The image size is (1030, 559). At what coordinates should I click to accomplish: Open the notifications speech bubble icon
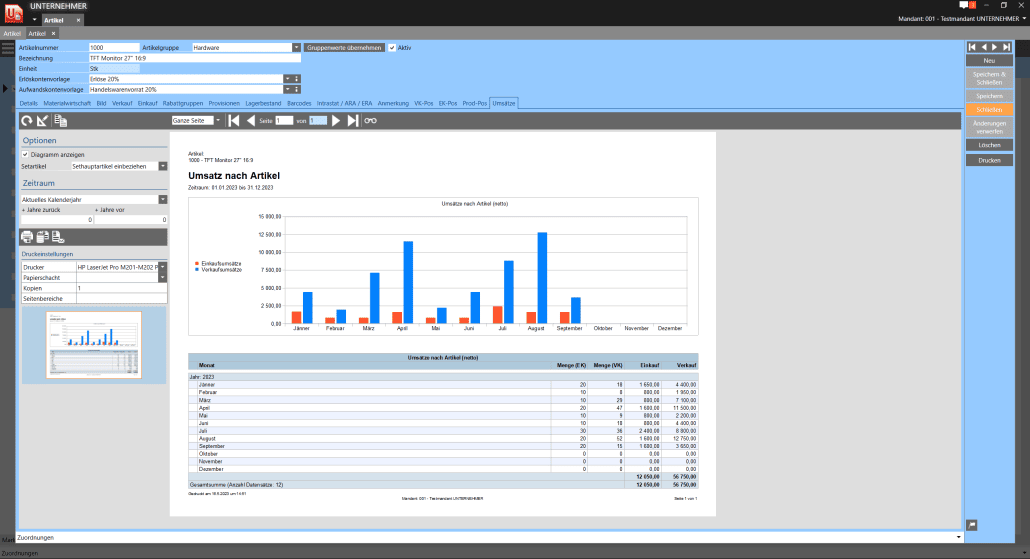[x=964, y=6]
